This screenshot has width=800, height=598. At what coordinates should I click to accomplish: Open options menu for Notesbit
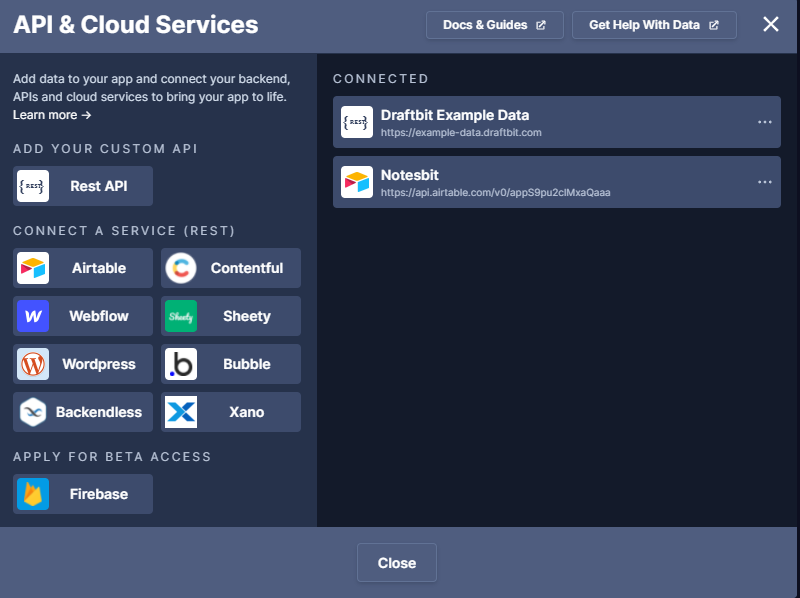(x=764, y=182)
